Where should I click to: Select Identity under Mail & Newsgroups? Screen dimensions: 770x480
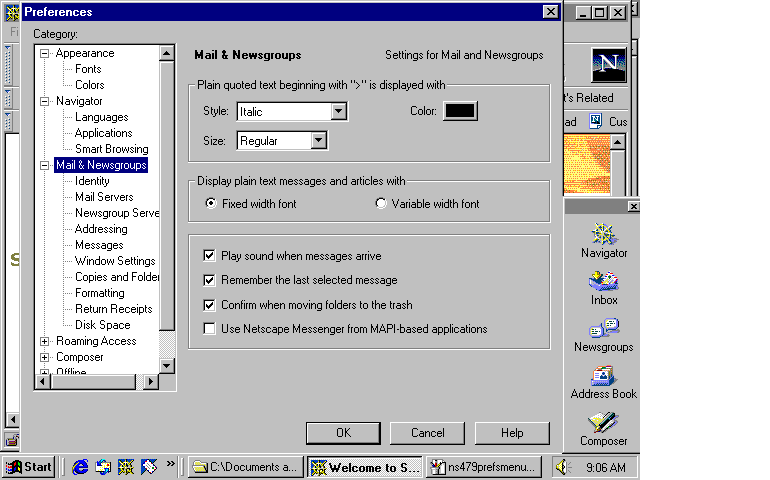click(x=92, y=181)
